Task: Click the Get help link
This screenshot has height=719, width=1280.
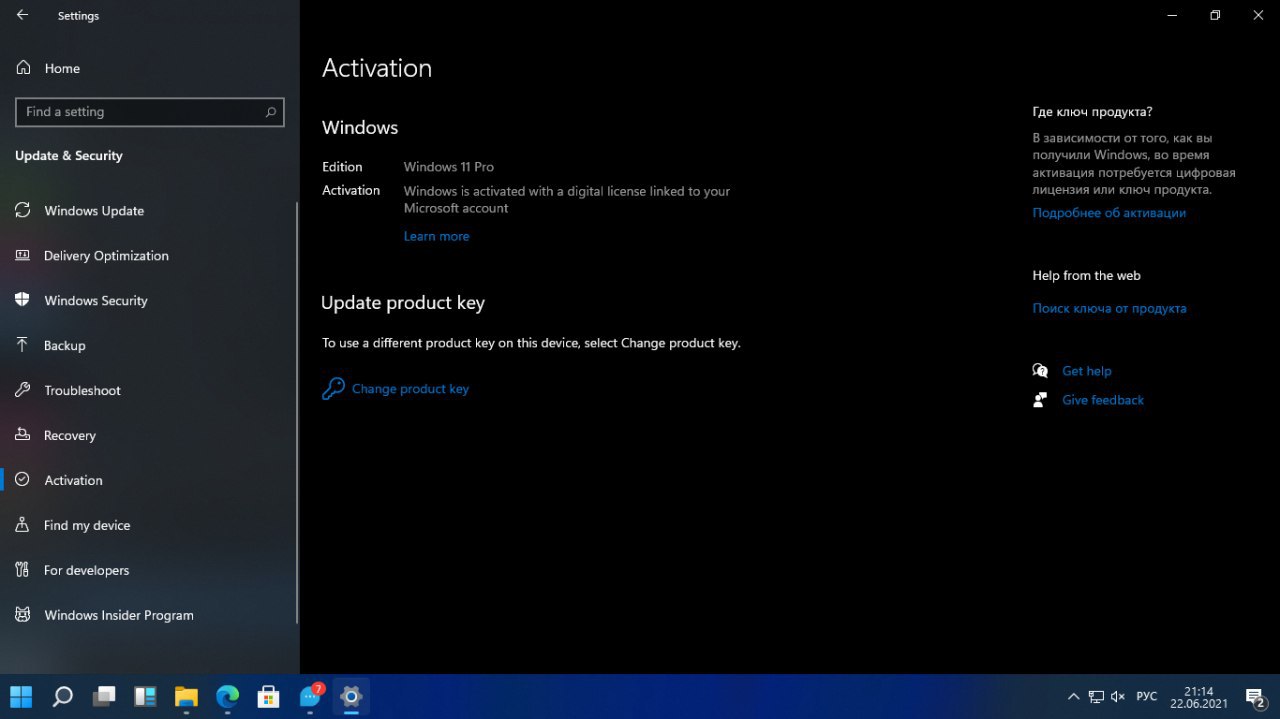Action: point(1086,371)
